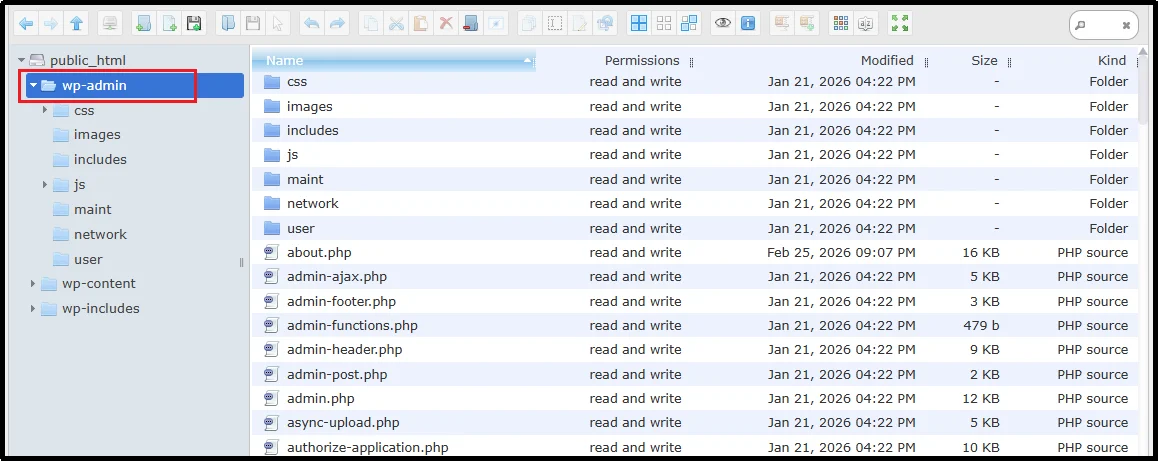This screenshot has height=461, width=1158.
Task: Go forward with the right arrow icon
Action: [x=51, y=24]
